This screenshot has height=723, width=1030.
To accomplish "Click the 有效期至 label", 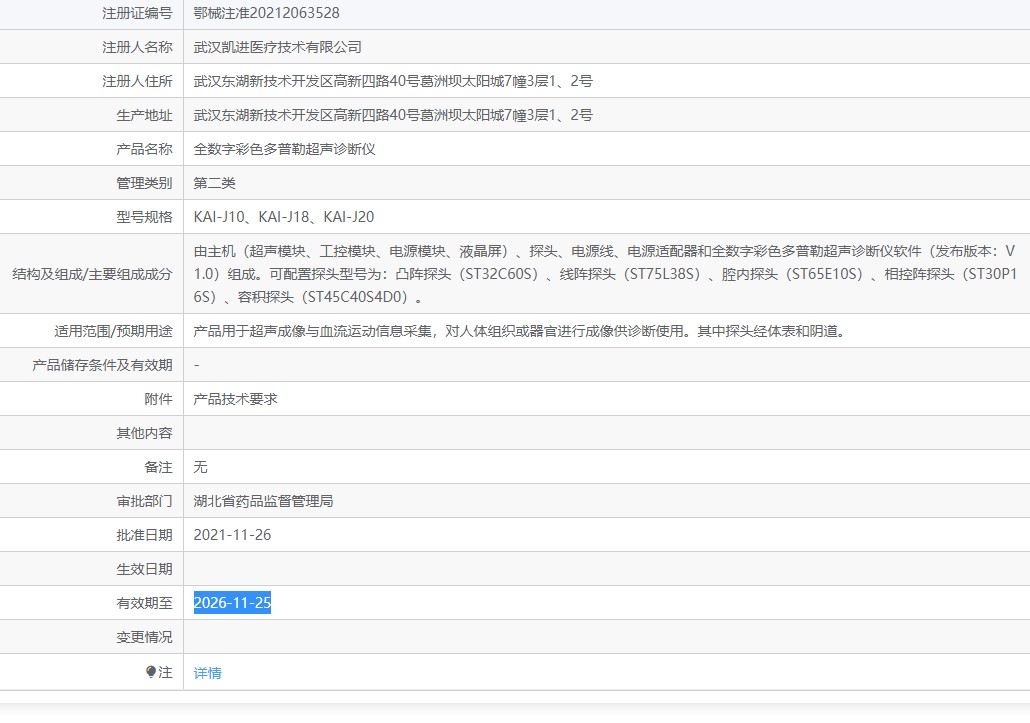I will (x=145, y=603).
